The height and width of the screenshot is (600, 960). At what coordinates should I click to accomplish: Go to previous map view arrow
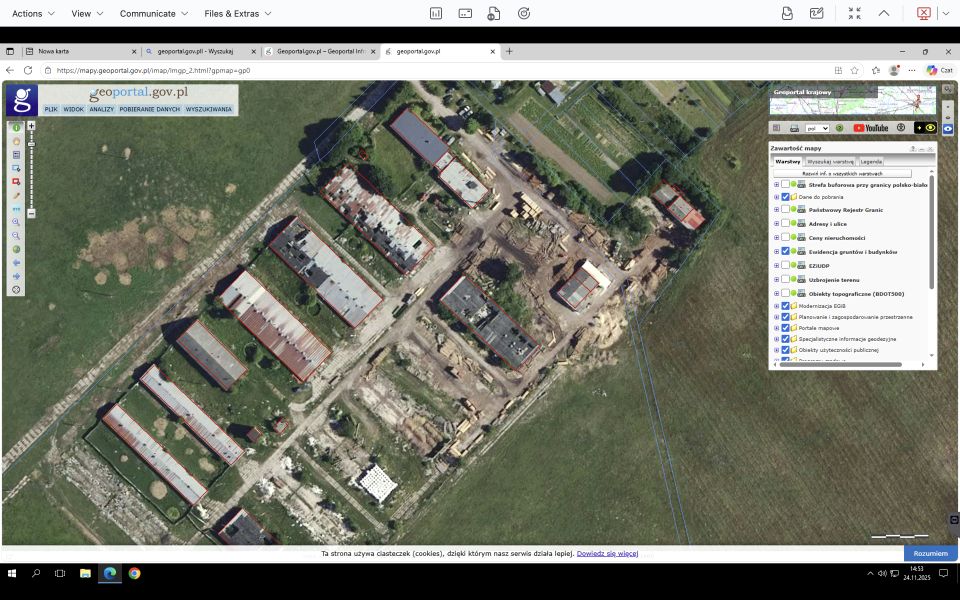16,263
